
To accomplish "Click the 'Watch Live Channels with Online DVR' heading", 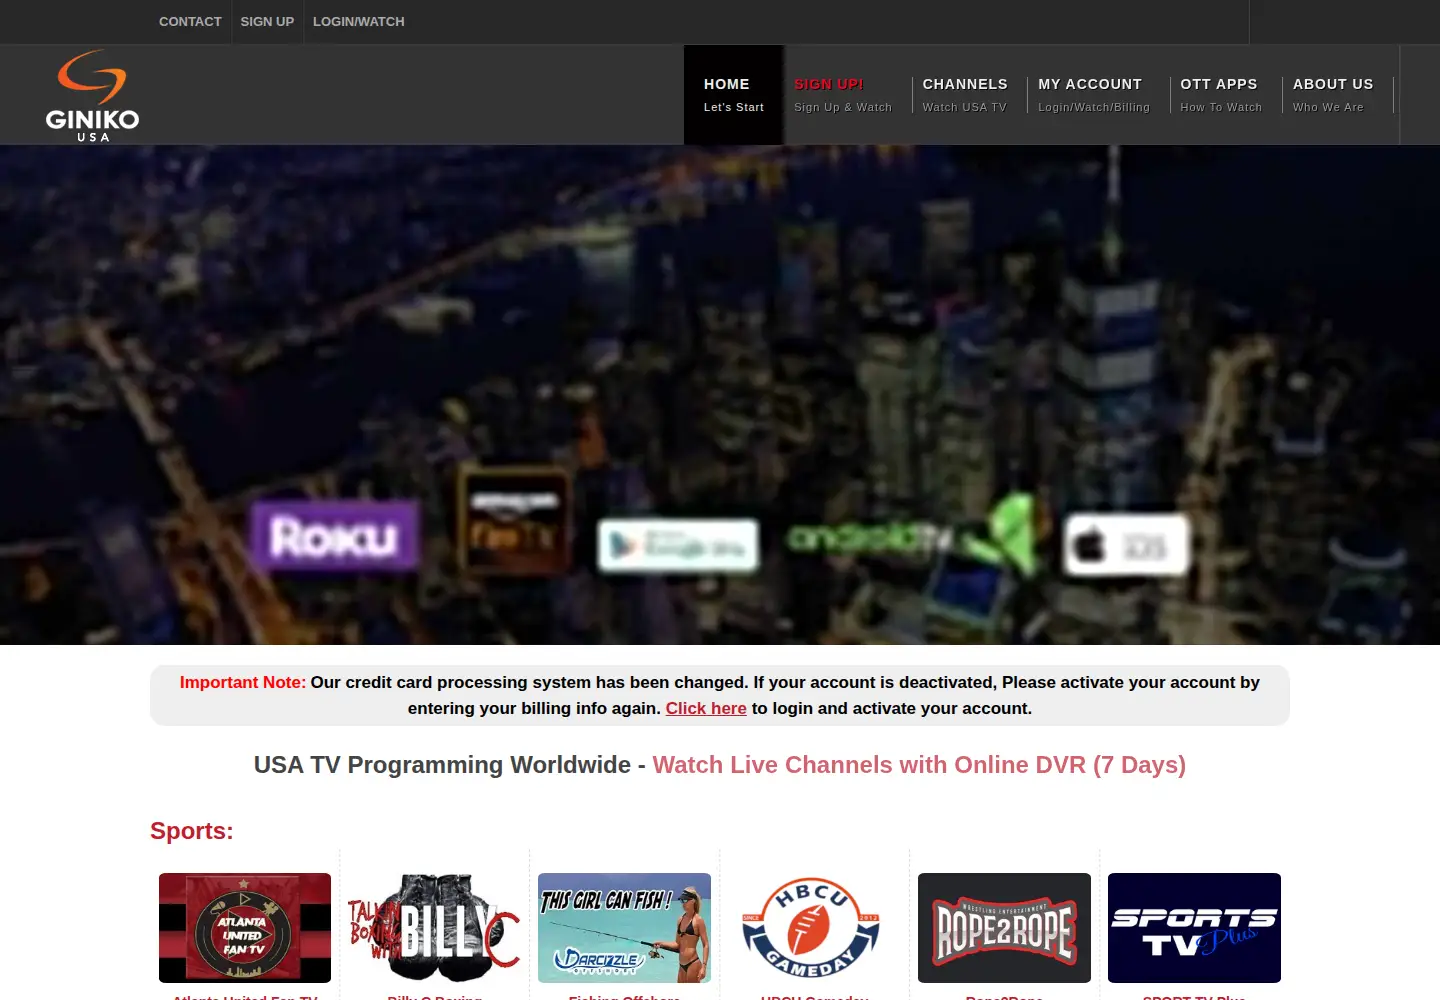I will [x=919, y=765].
